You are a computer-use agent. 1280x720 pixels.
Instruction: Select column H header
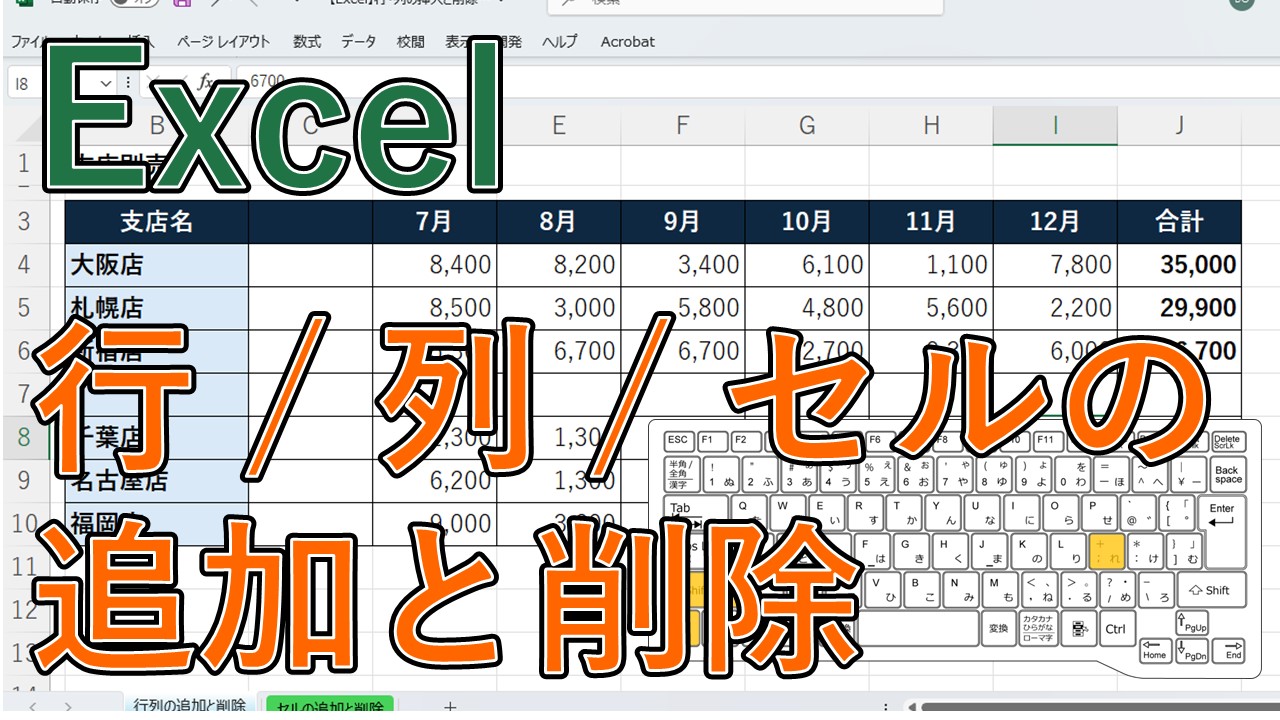(x=931, y=125)
